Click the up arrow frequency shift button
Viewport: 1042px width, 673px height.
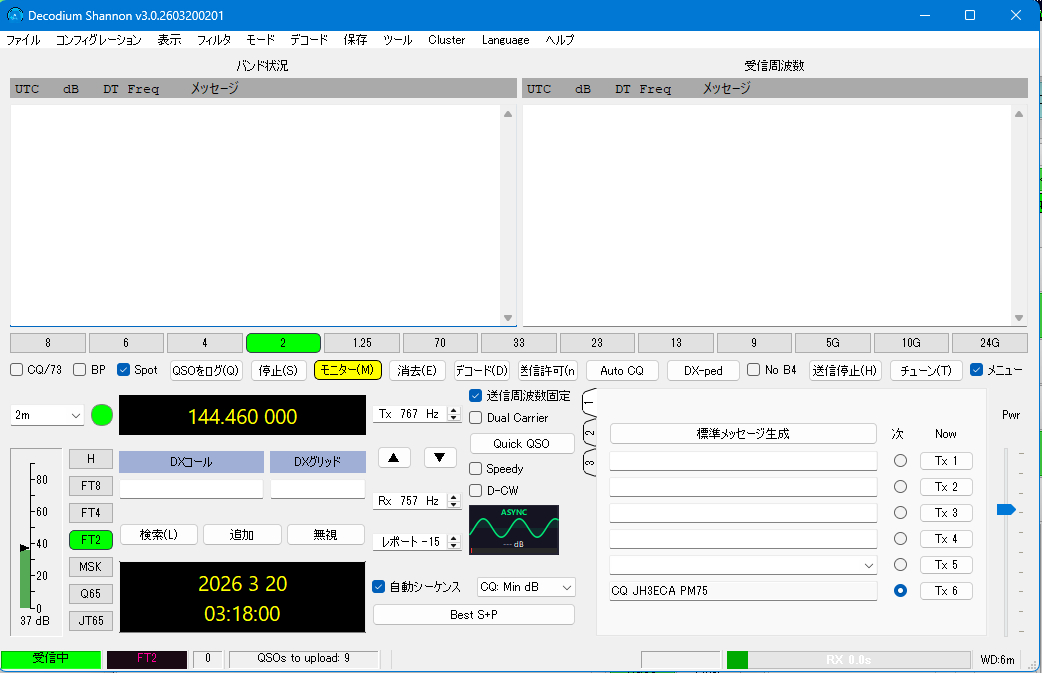coord(394,458)
